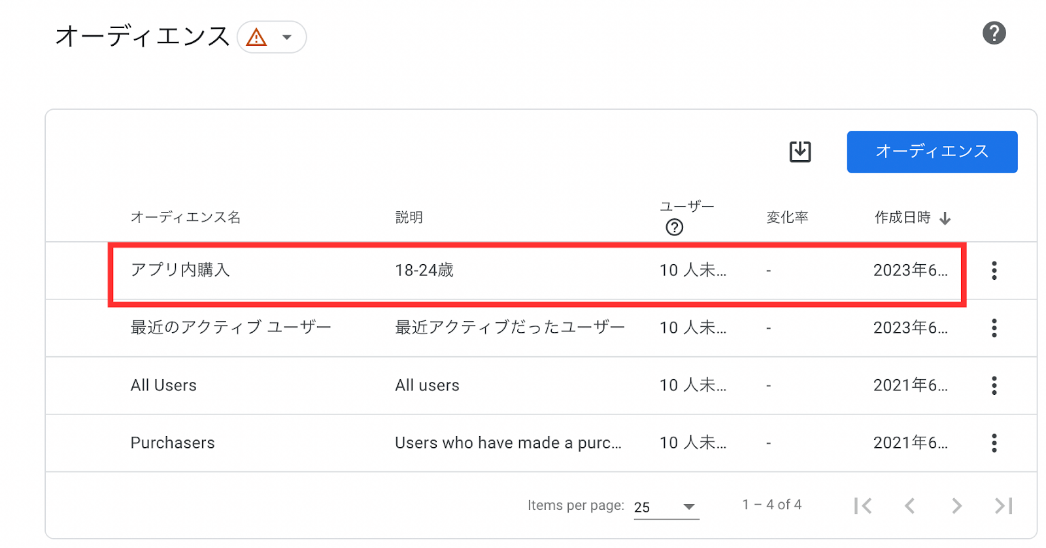This screenshot has height=548, width=1046.
Task: Open the アプリ内購入 audience
Action: click(180, 270)
